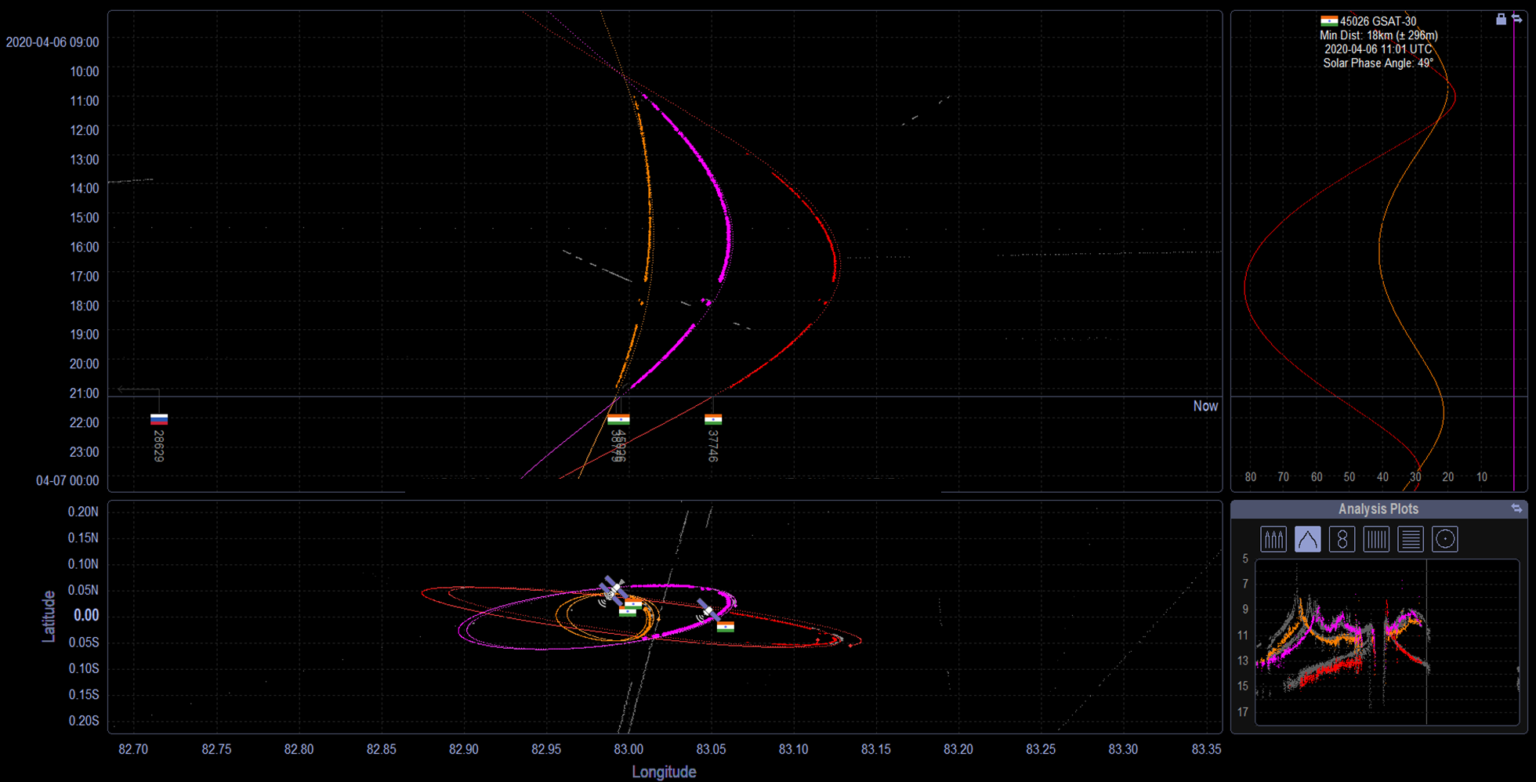
Task: Toggle the lock on the conjunction panel
Action: click(1501, 19)
